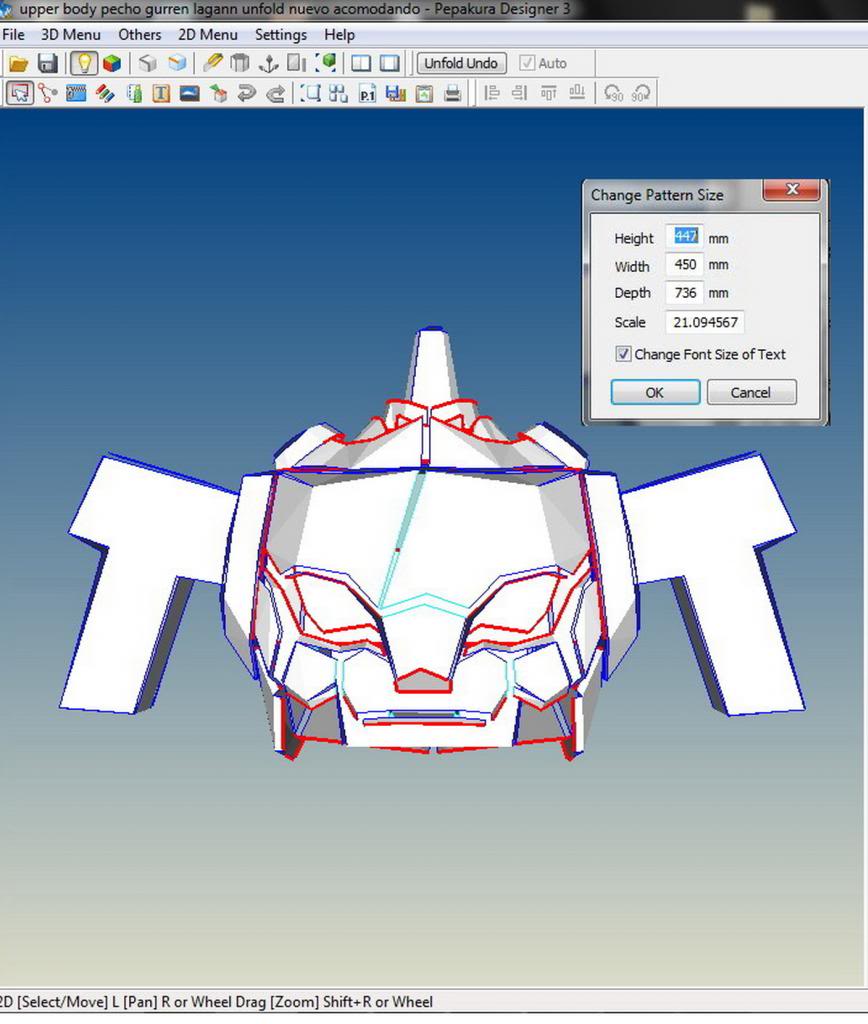Click the box with arrow 3D icon
This screenshot has width=868, height=1024.
(x=219, y=93)
